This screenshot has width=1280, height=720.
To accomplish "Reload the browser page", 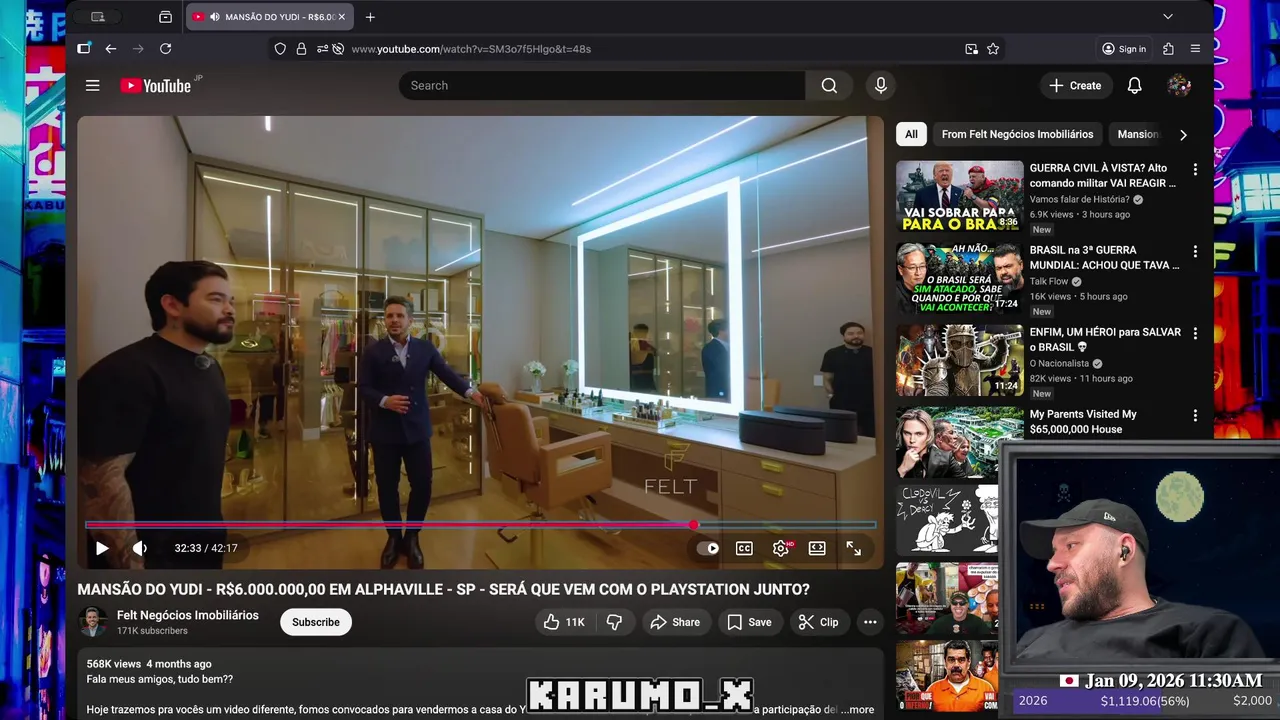I will (x=166, y=49).
